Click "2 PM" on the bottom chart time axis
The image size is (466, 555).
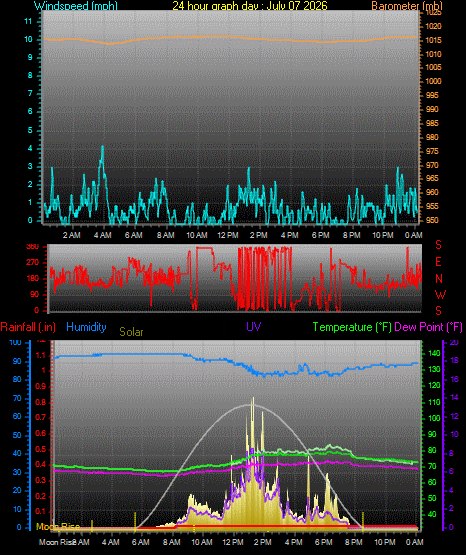(x=263, y=542)
